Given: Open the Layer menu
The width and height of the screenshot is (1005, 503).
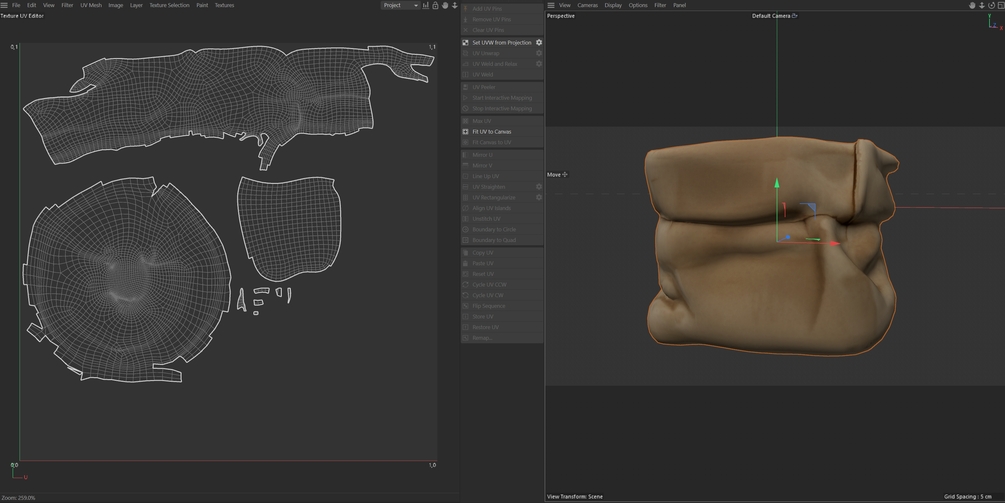Looking at the screenshot, I should click(137, 5).
